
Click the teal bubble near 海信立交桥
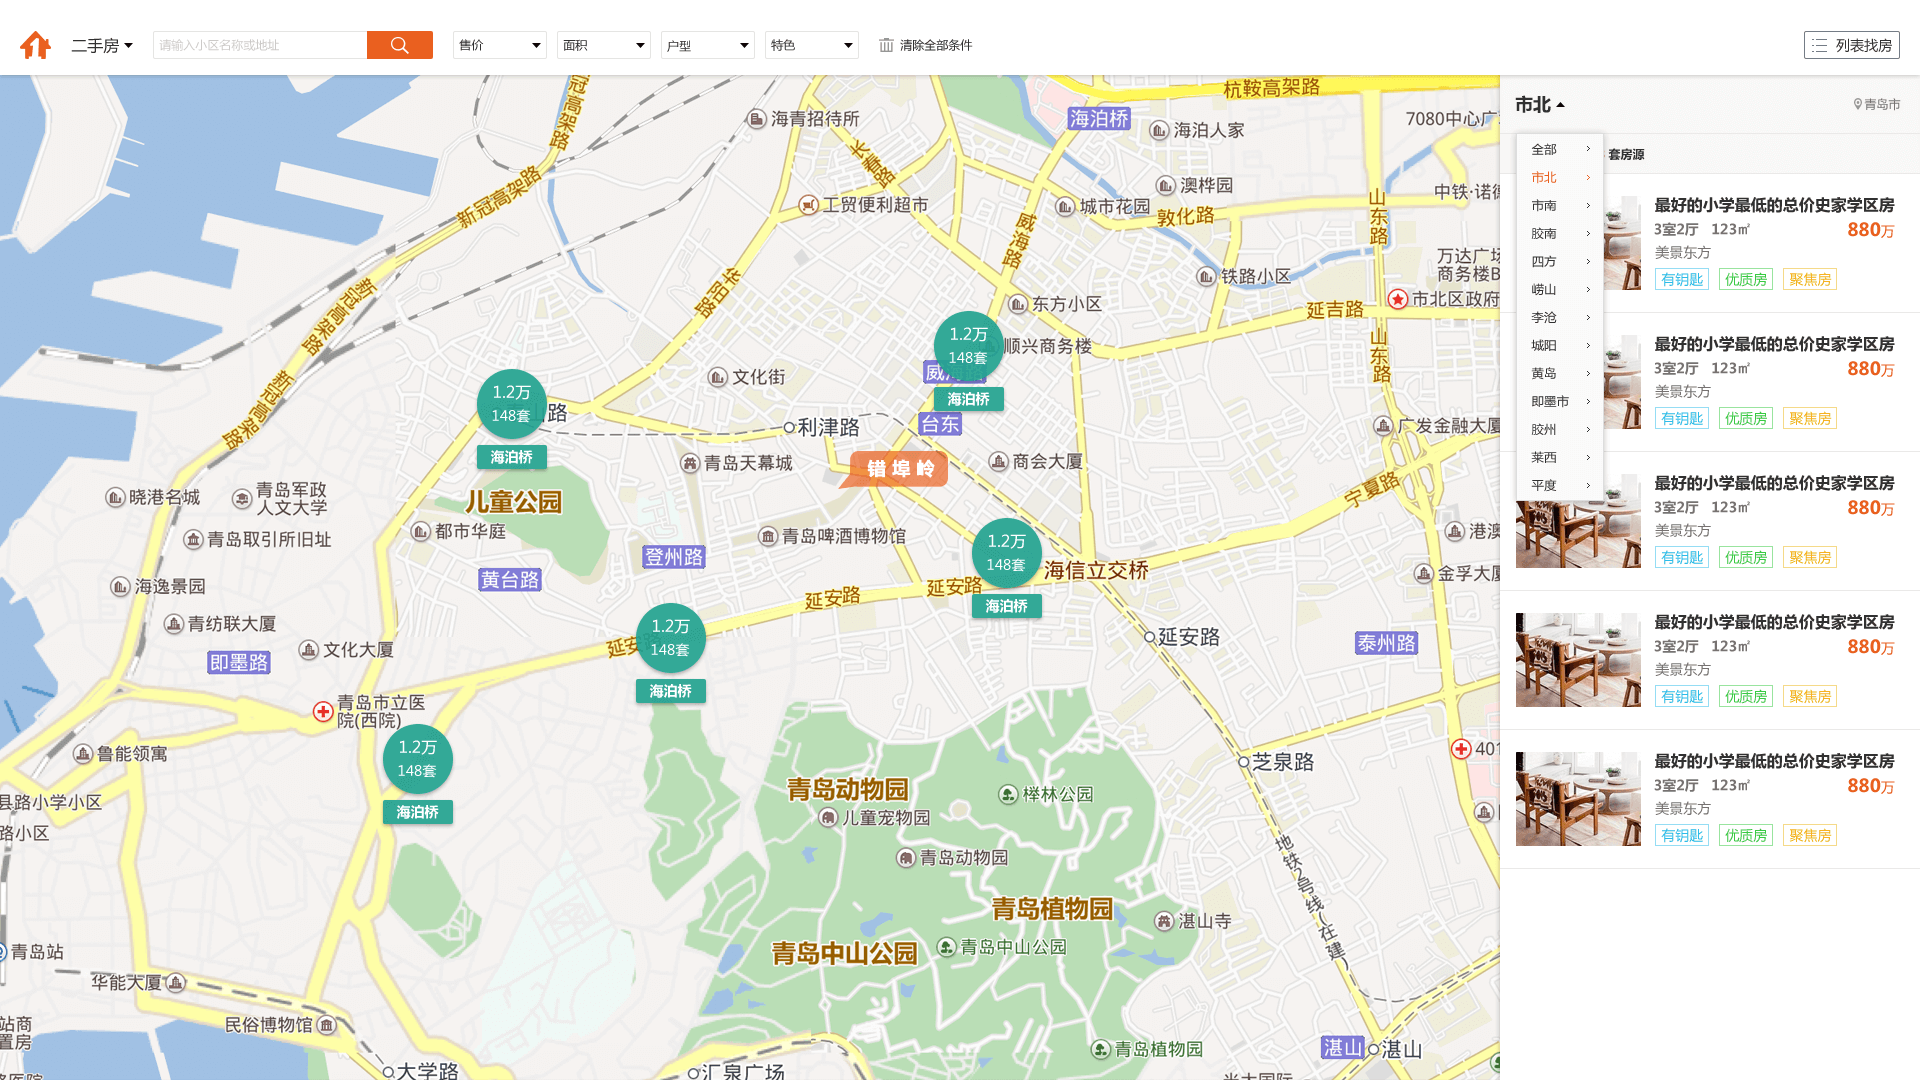tap(1006, 553)
